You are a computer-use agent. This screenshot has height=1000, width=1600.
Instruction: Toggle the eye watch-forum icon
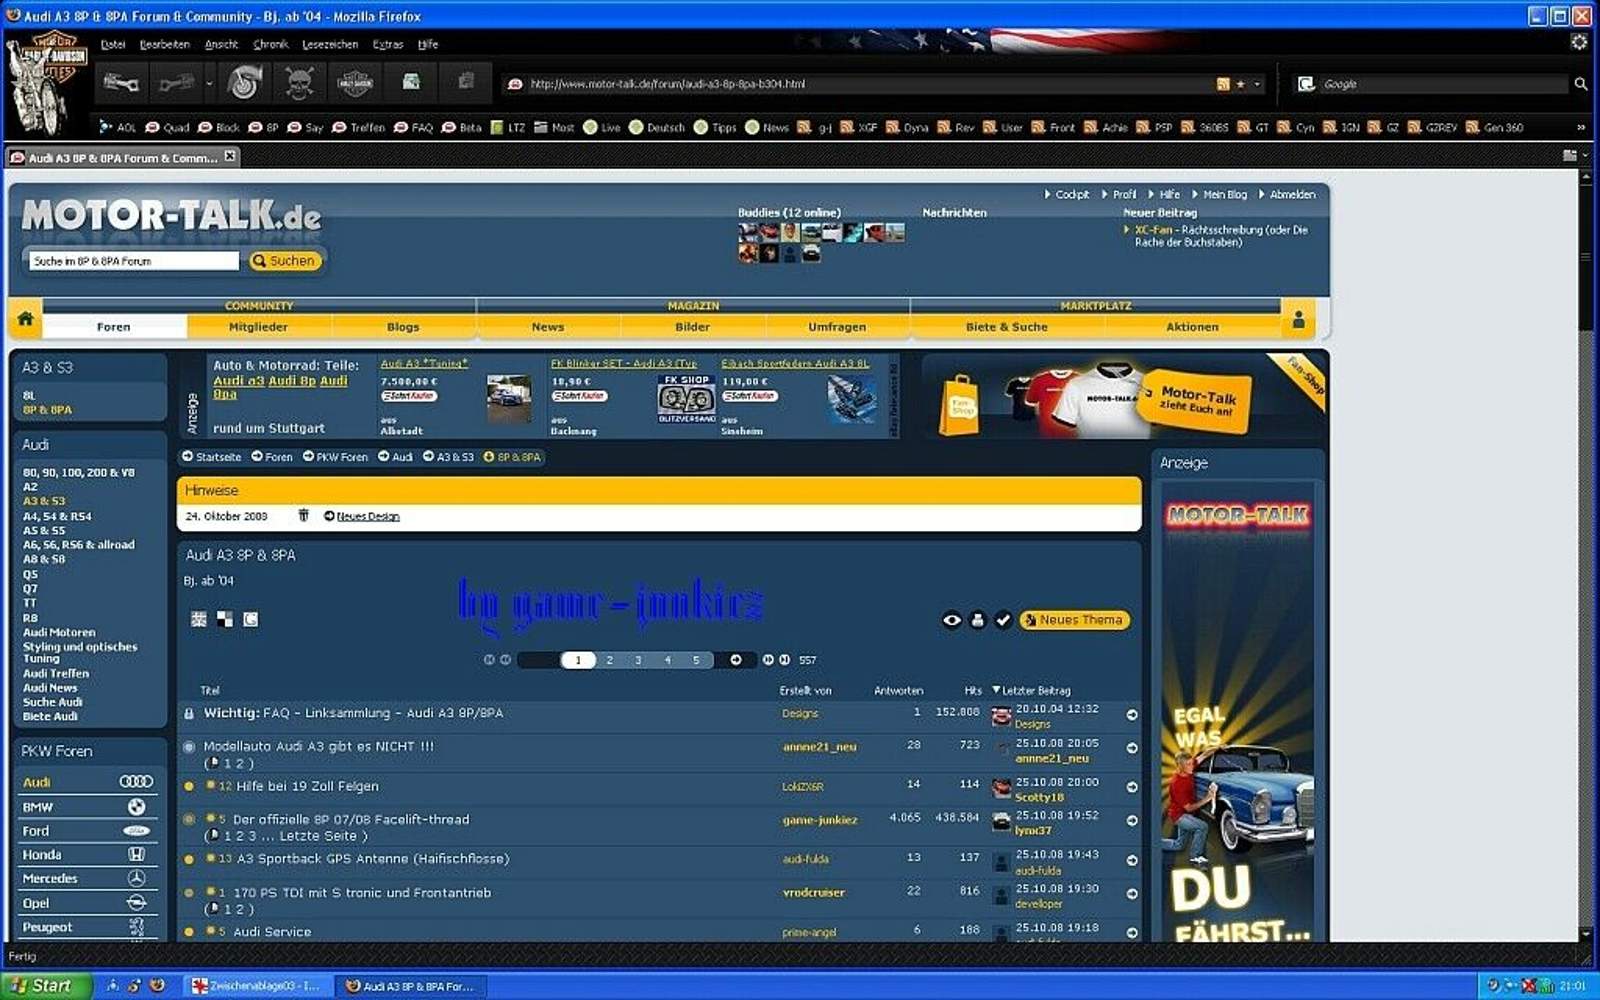[x=952, y=620]
